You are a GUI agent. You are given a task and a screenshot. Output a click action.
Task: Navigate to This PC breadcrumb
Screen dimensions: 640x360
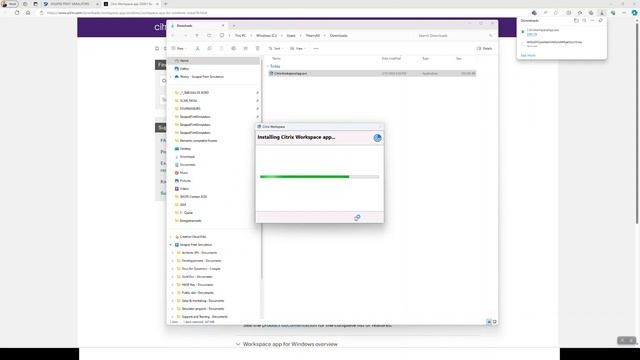240,36
